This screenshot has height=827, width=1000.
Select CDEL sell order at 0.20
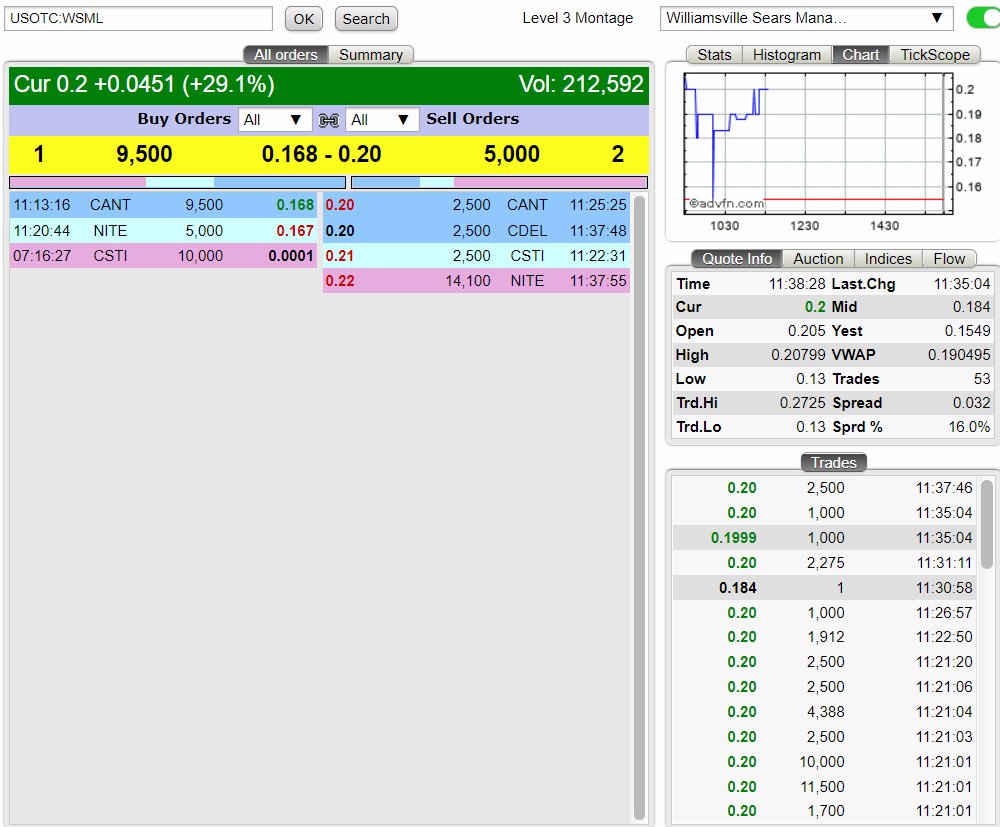click(476, 231)
